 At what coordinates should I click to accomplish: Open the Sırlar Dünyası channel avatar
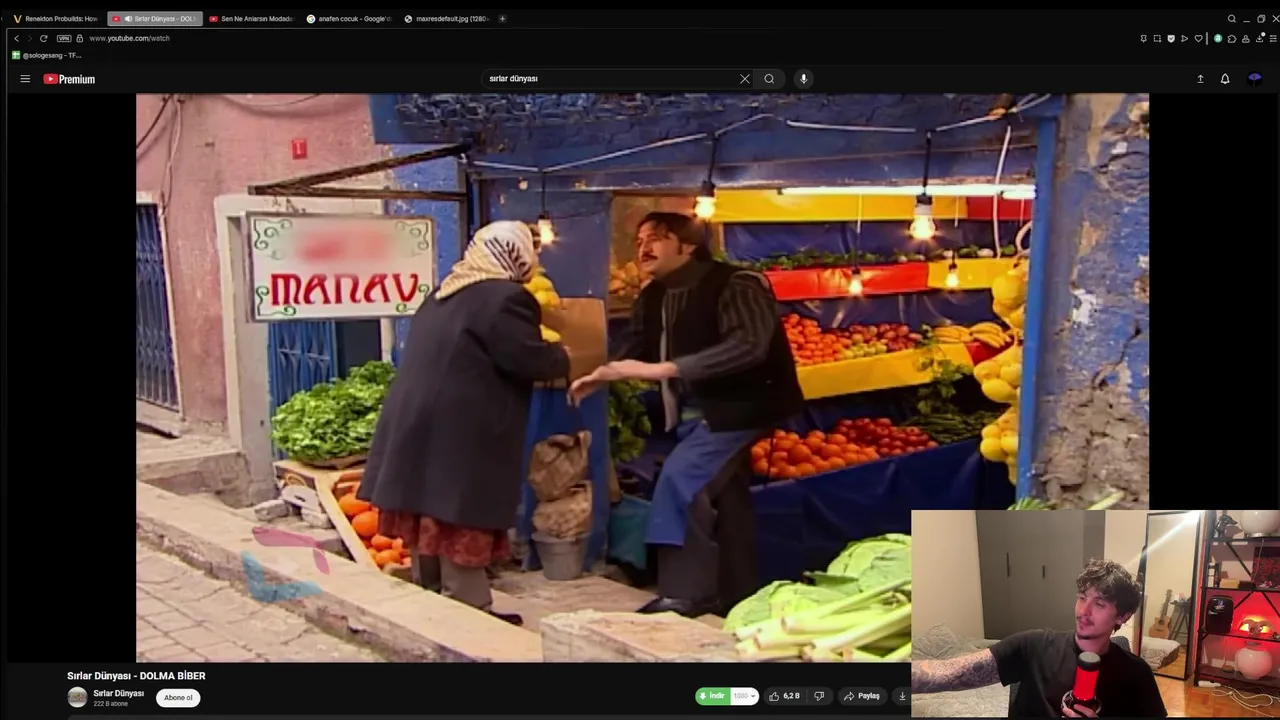point(77,697)
